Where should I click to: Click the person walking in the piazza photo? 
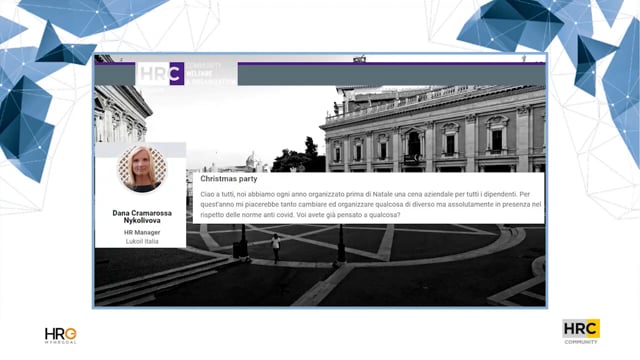pos(276,248)
